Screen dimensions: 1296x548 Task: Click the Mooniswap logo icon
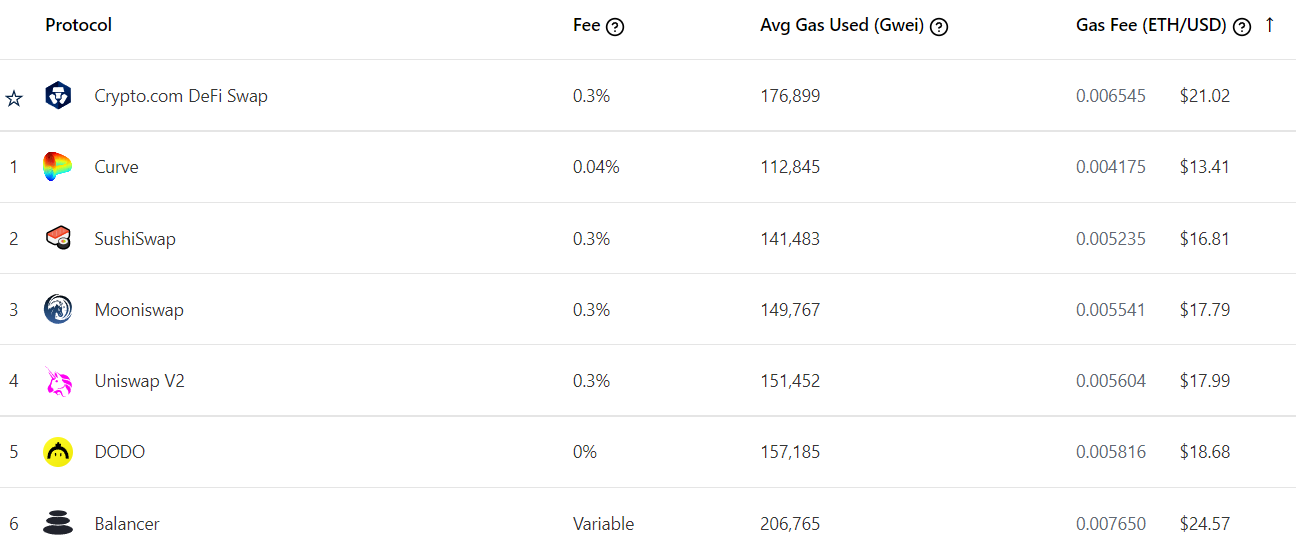[x=58, y=309]
